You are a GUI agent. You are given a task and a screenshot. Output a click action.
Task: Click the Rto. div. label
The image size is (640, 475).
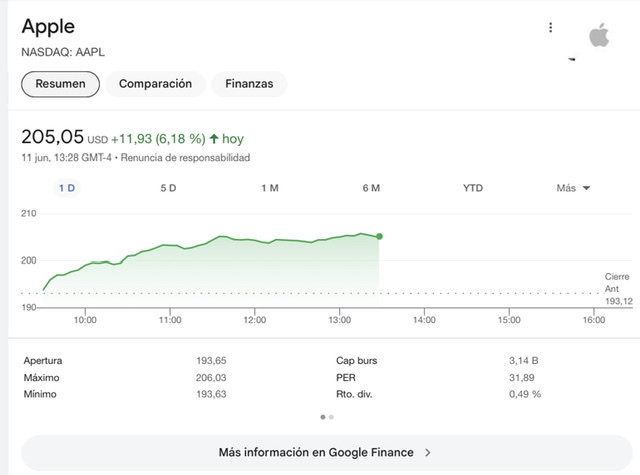(x=354, y=394)
